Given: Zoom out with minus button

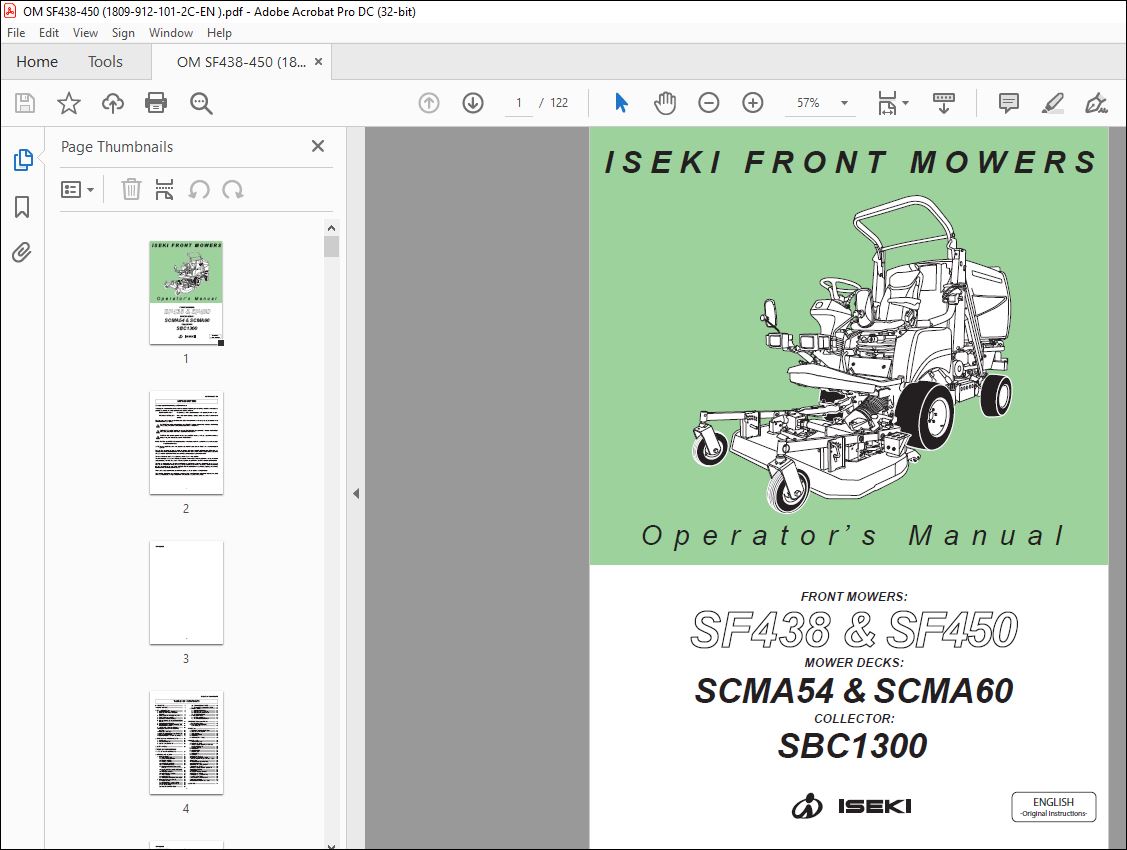Looking at the screenshot, I should tap(709, 103).
